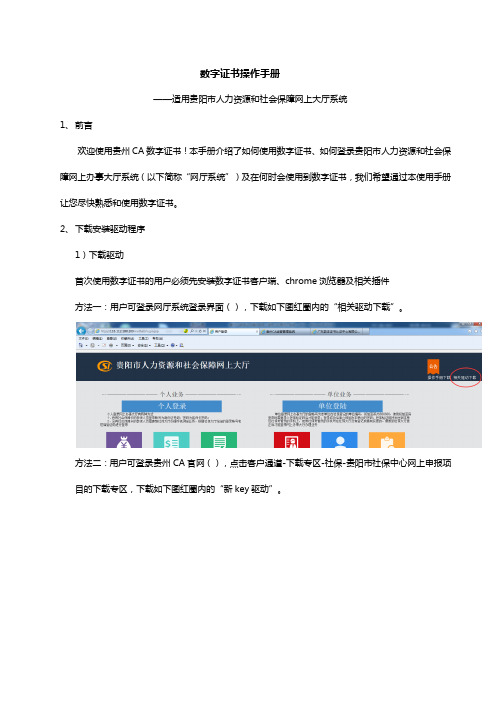
Task: Open the 收藏夹 menu in the browser
Action: tap(127, 339)
